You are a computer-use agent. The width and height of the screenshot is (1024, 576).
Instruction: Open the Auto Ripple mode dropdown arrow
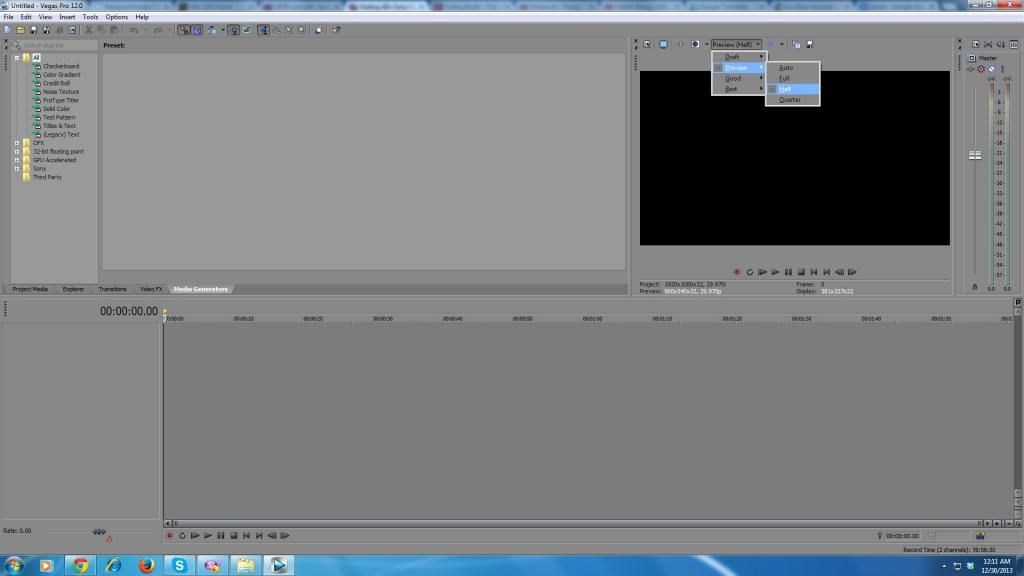223,30
